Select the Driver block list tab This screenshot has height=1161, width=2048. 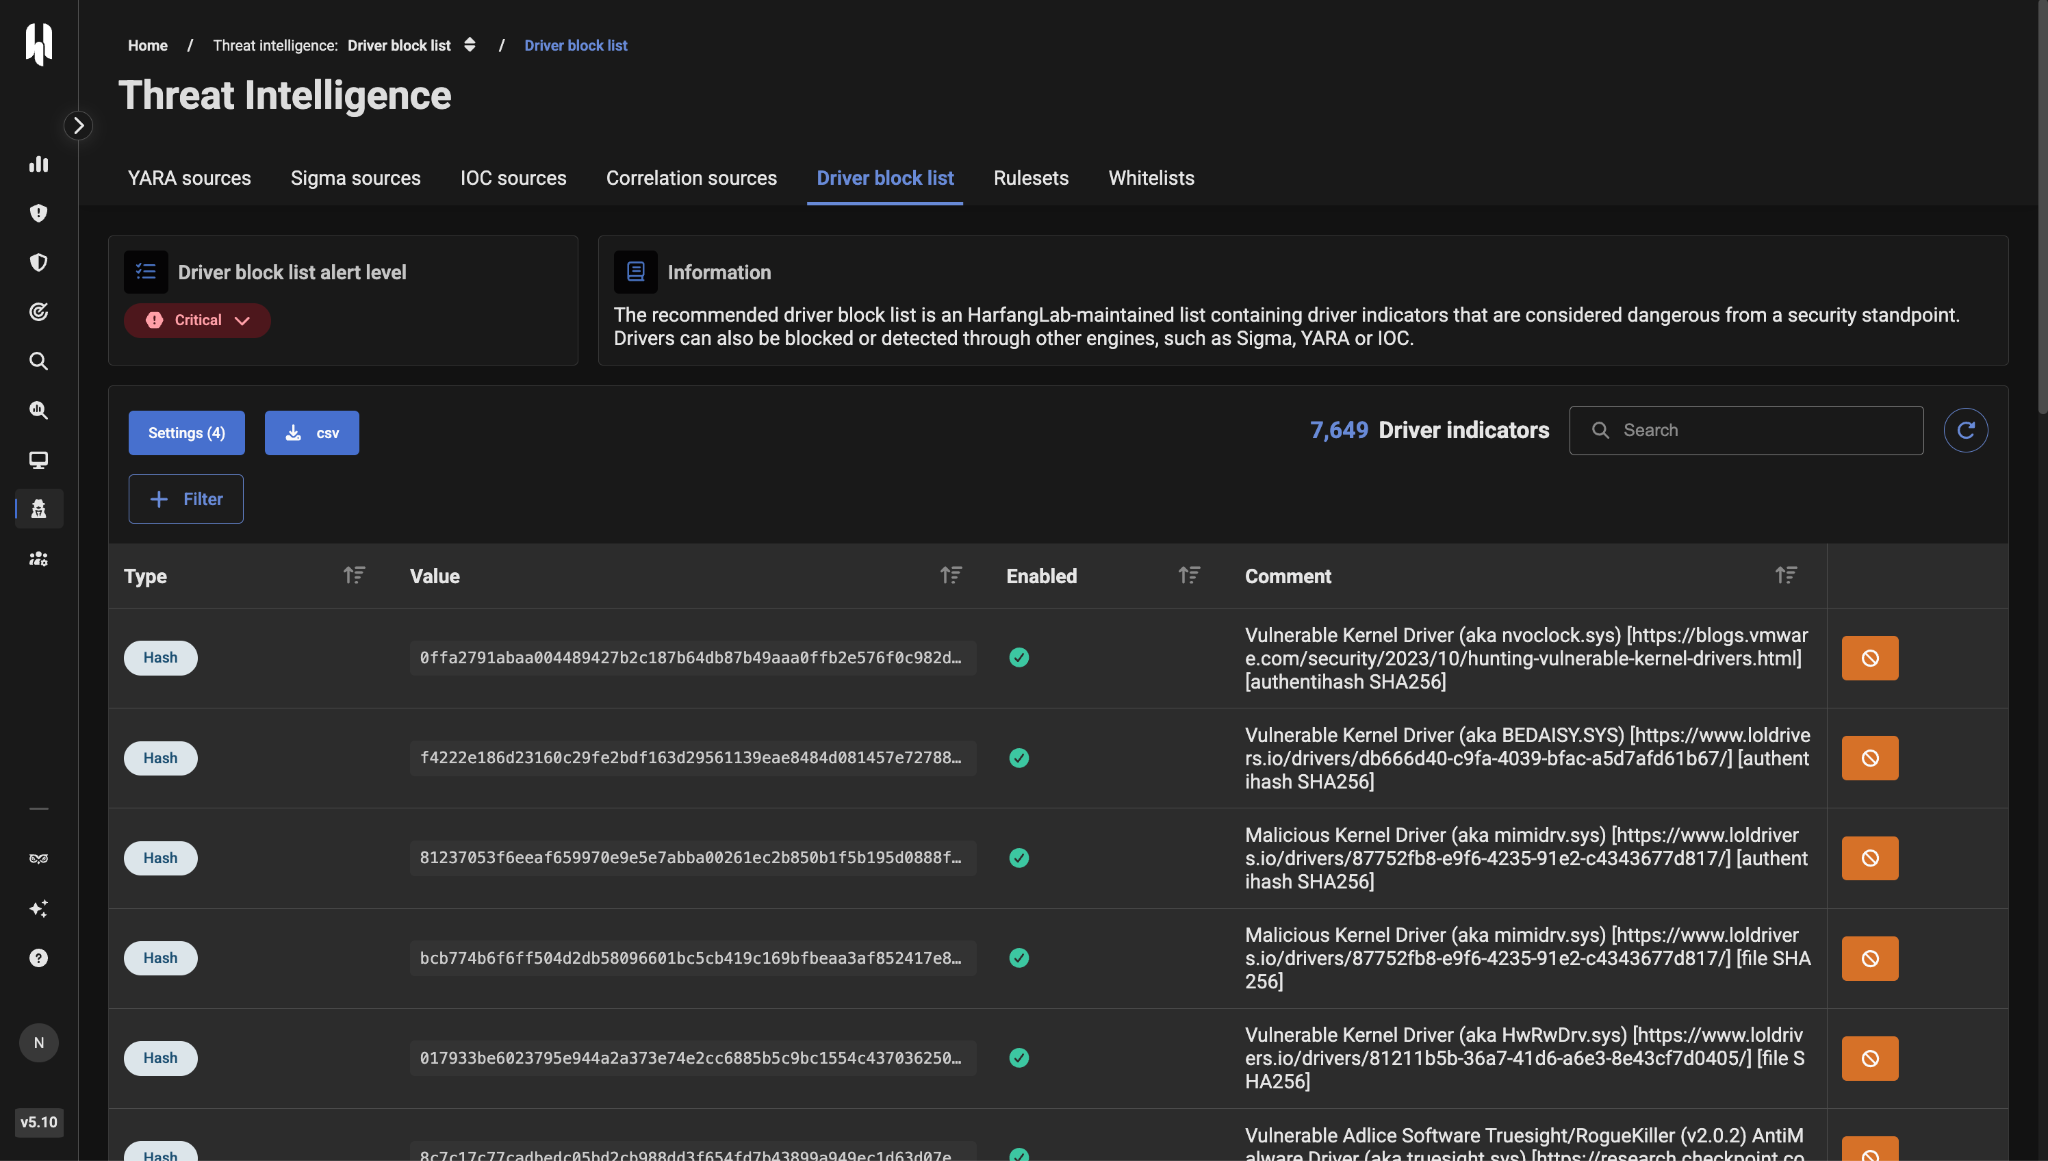pos(885,178)
